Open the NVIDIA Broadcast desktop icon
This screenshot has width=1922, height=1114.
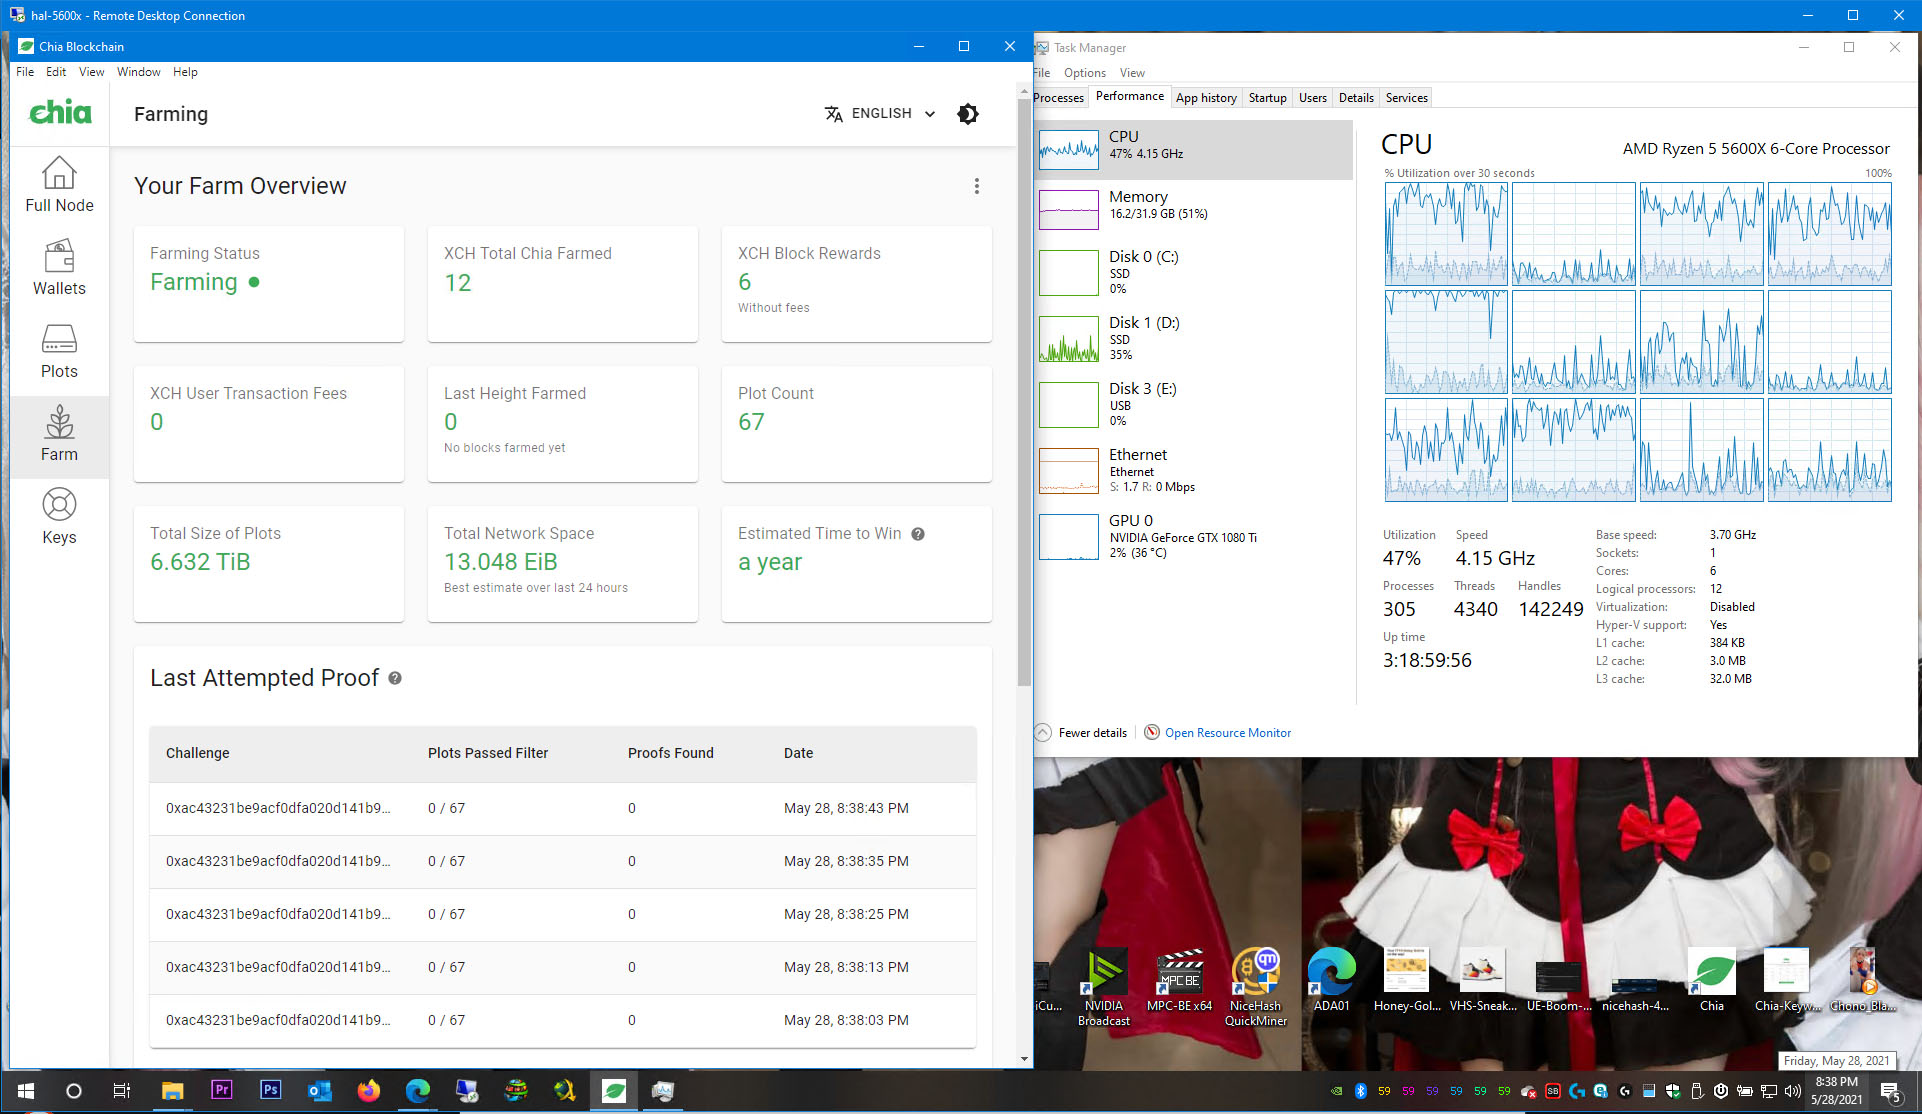click(1104, 988)
